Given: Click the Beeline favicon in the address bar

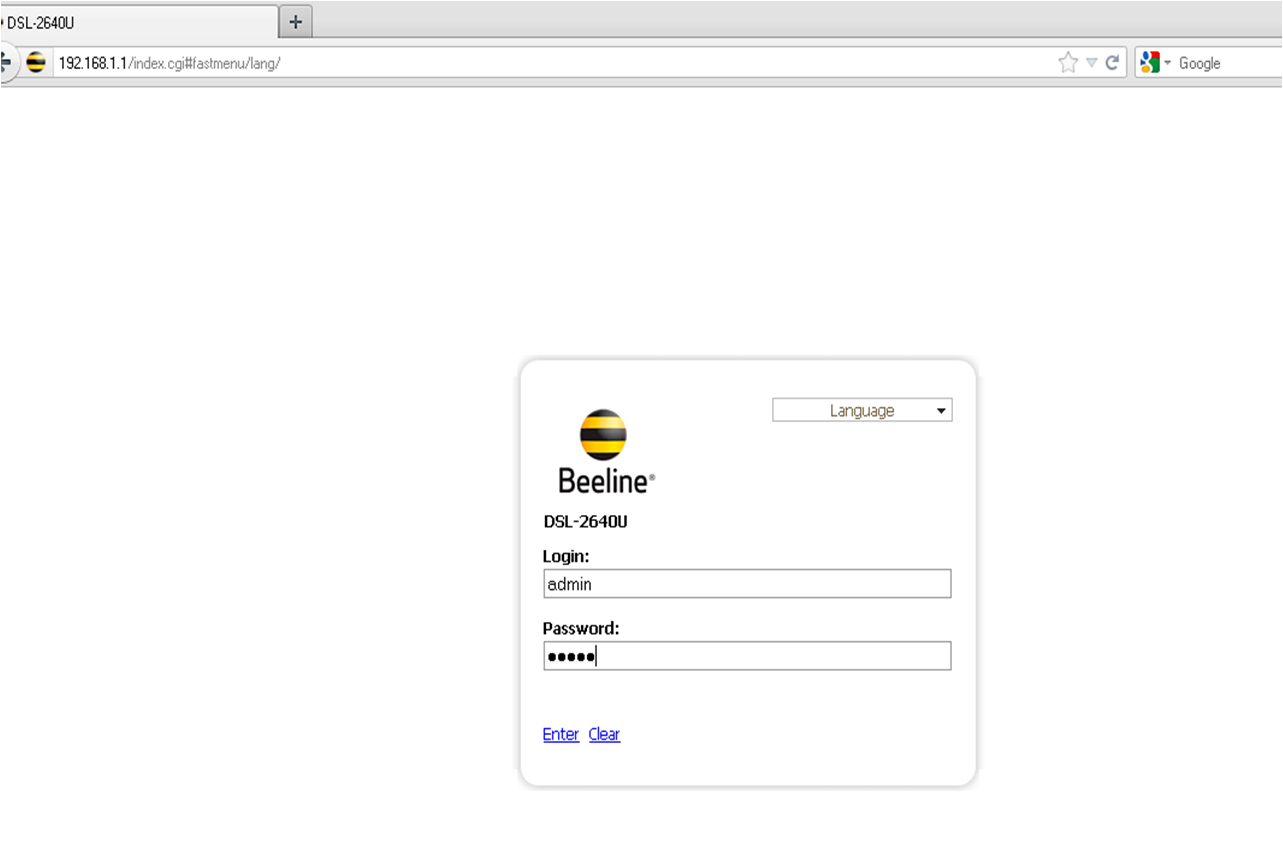Looking at the screenshot, I should pos(36,63).
